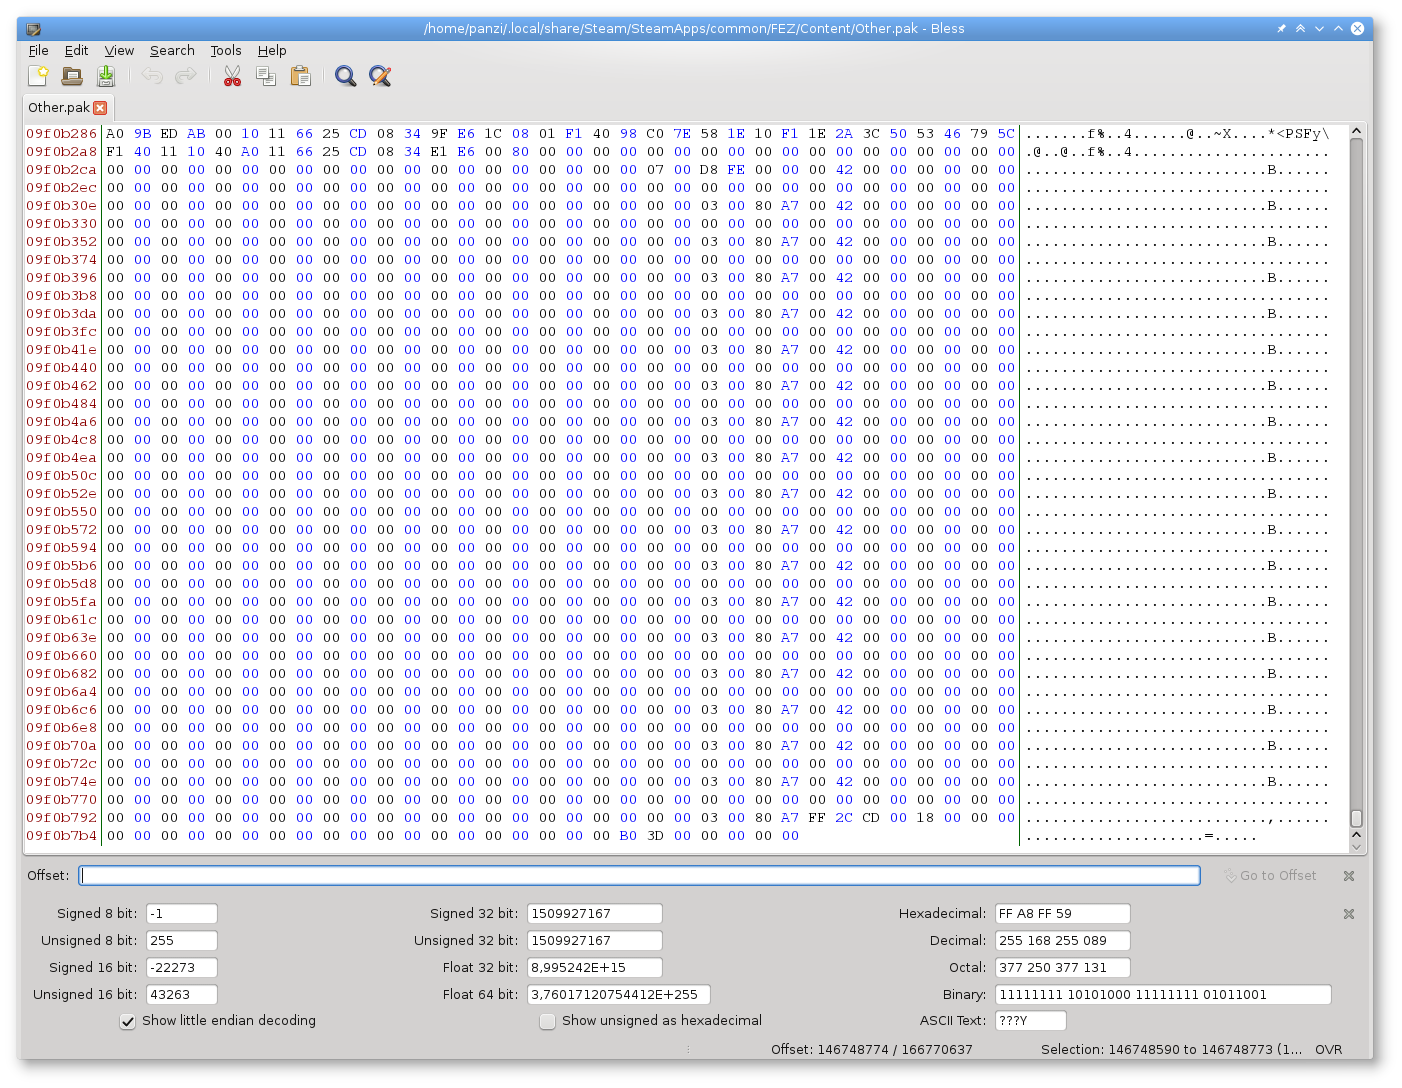Close the Other.pak tab

100,107
